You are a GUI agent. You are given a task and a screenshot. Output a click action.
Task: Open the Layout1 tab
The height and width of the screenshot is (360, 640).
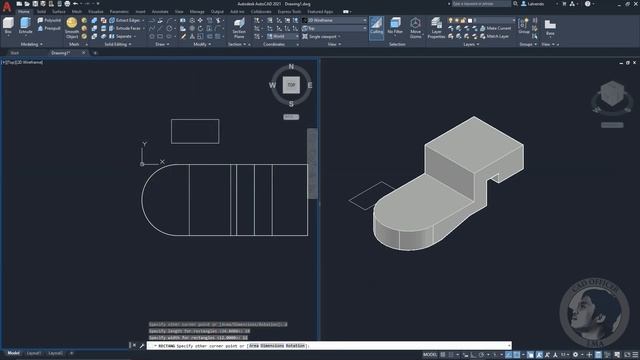pyautogui.click(x=33, y=353)
